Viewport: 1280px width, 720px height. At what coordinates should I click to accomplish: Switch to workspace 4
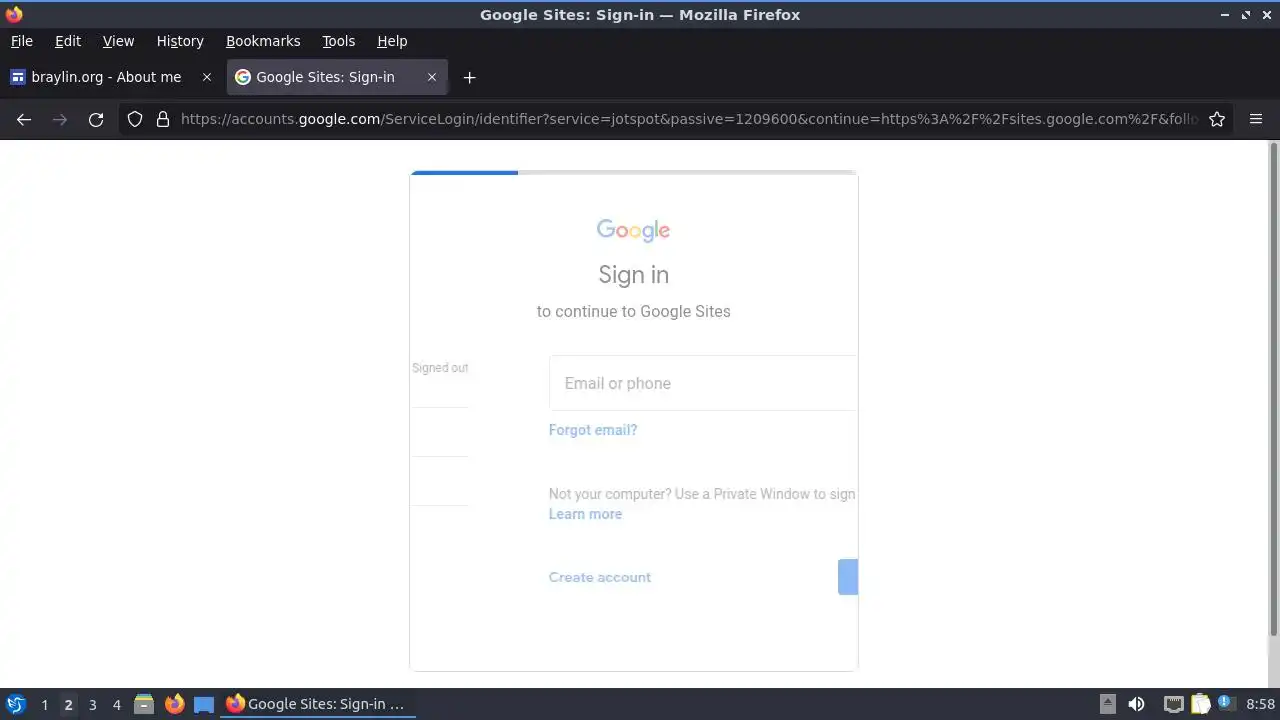116,705
